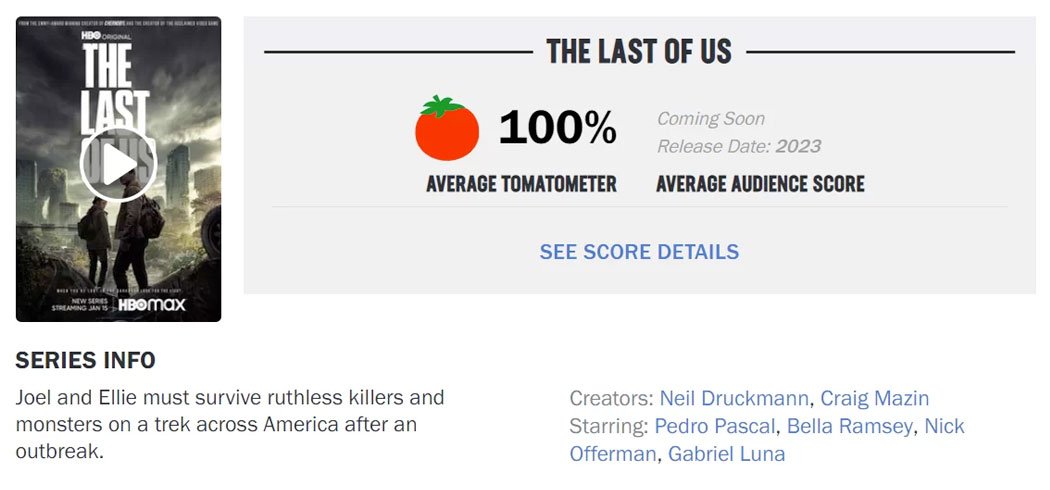The image size is (1050, 490).
Task: Click the Release Date 2023 text
Action: coord(739,146)
